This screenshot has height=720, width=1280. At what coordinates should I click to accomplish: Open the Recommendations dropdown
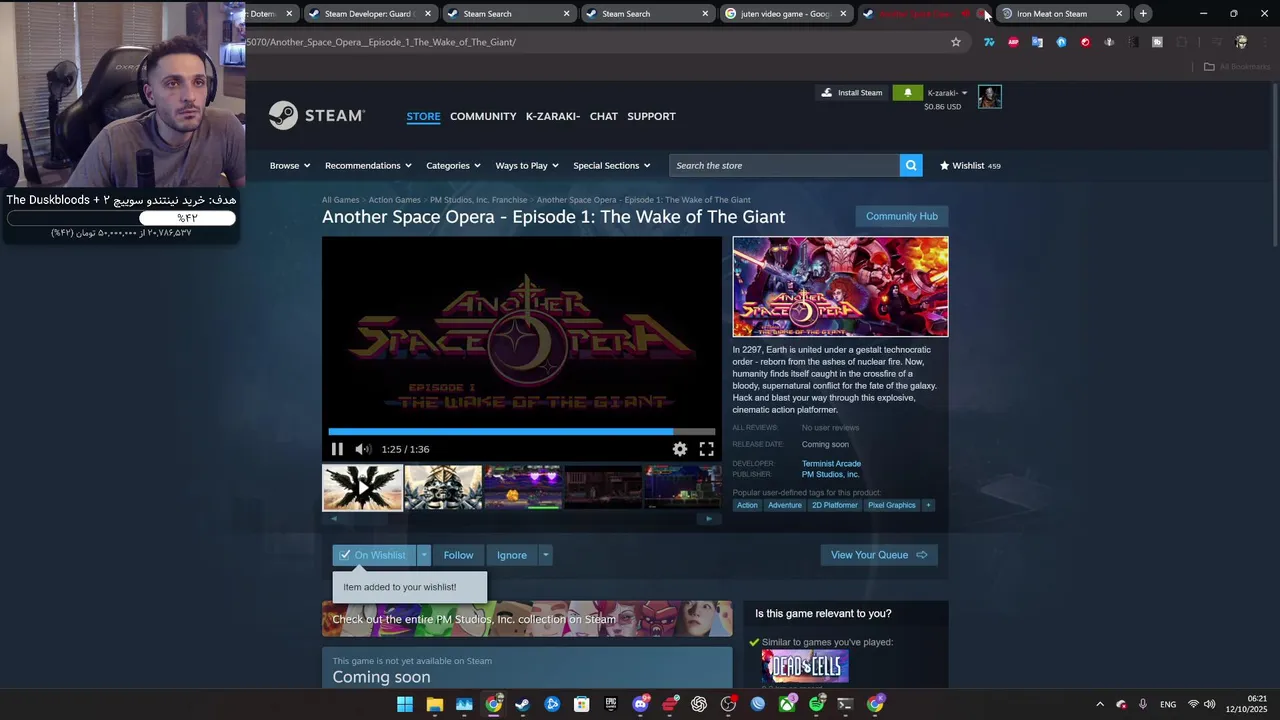pos(368,165)
